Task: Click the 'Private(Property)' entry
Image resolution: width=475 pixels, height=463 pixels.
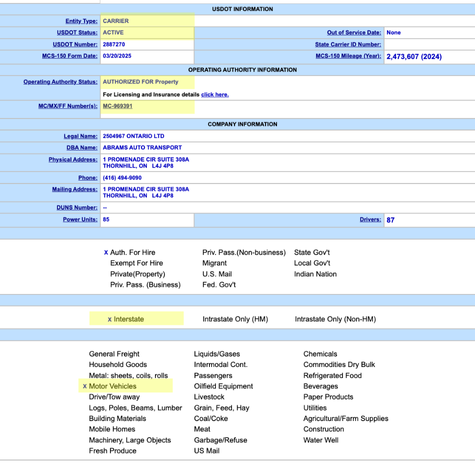Action: (138, 274)
